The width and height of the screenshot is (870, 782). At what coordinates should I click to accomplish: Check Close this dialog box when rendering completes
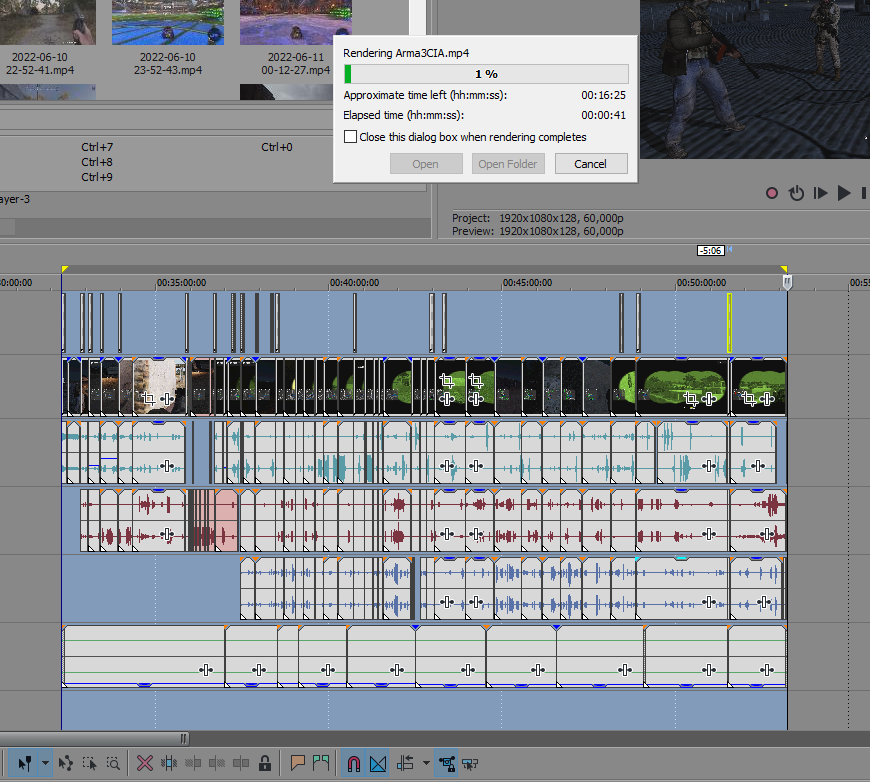pyautogui.click(x=350, y=137)
